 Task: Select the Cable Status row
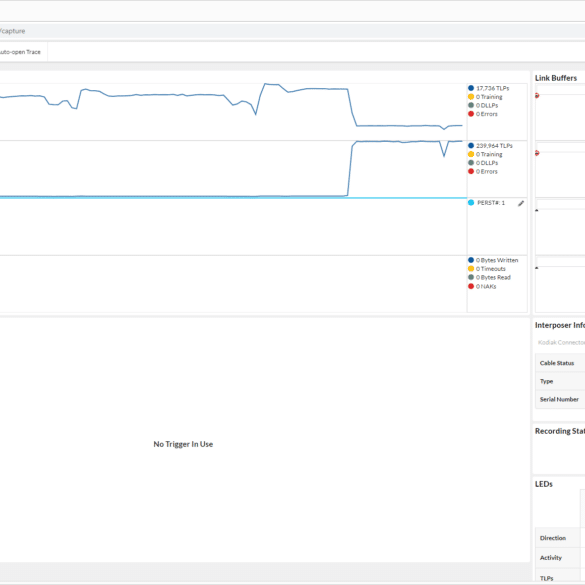coord(560,363)
